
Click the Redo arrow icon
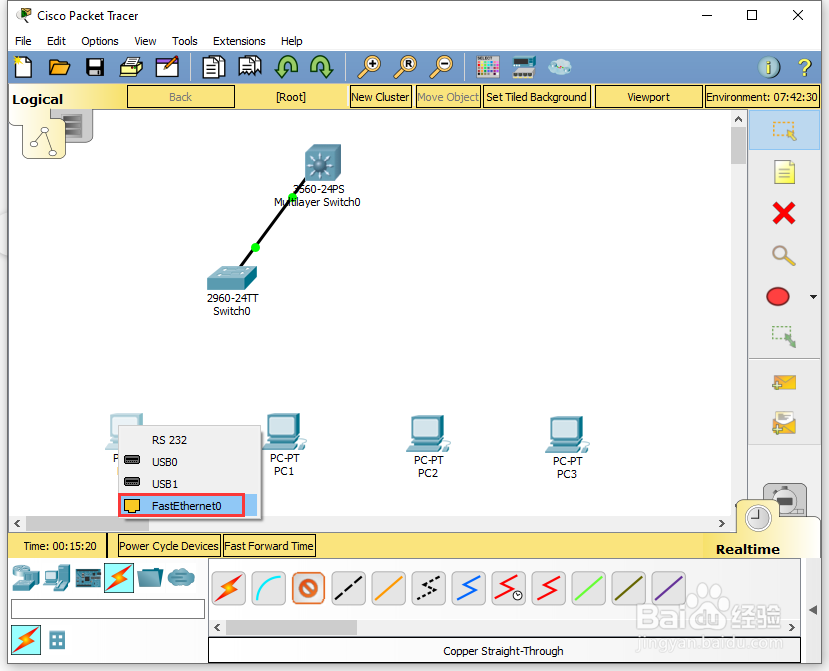[321, 67]
